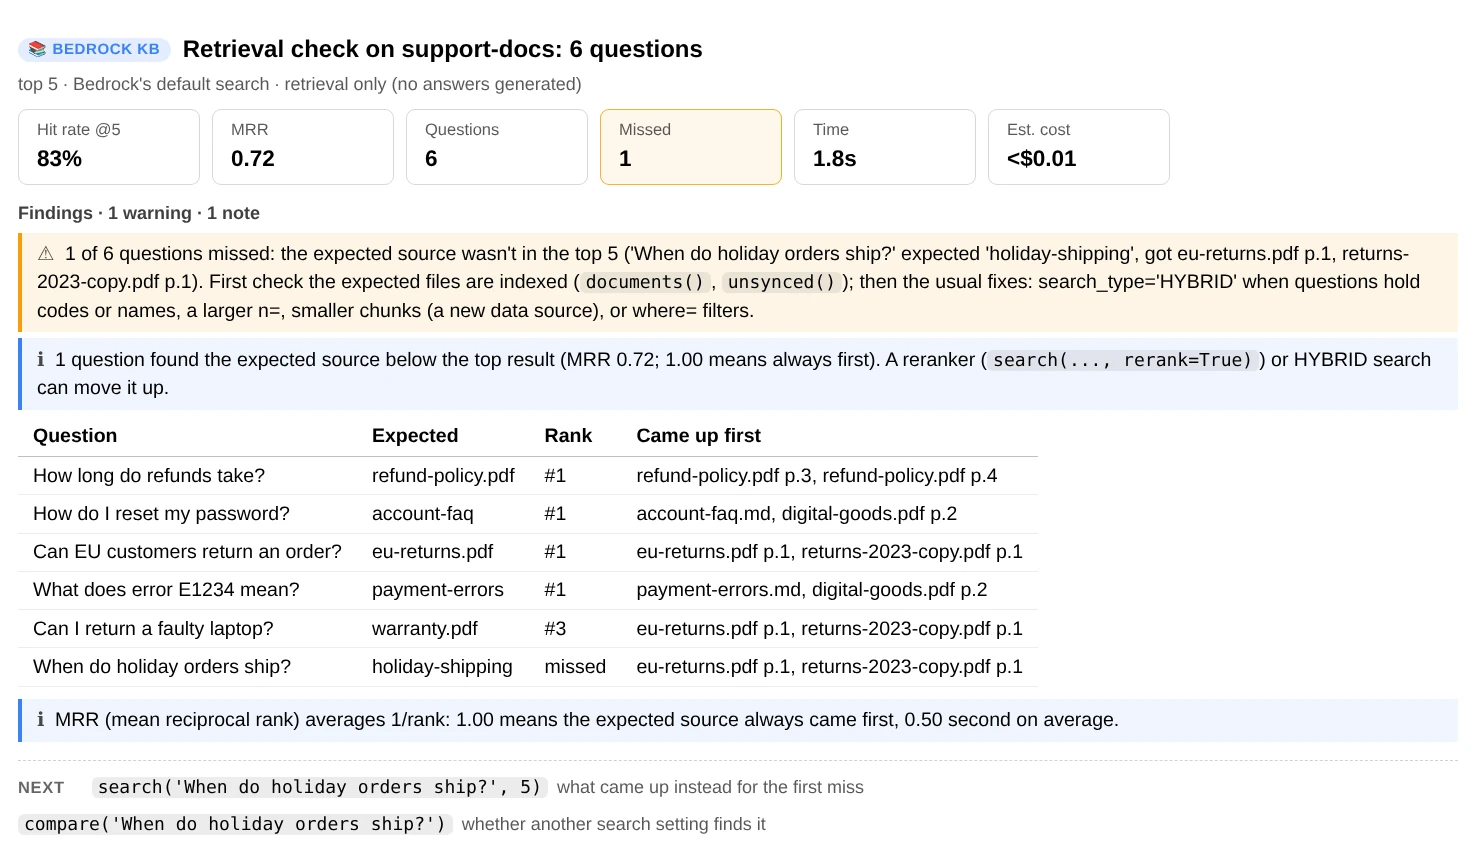Select the 'Can EU customers return an order?' row
Viewport: 1476px width, 853px height.
pyautogui.click(x=528, y=552)
